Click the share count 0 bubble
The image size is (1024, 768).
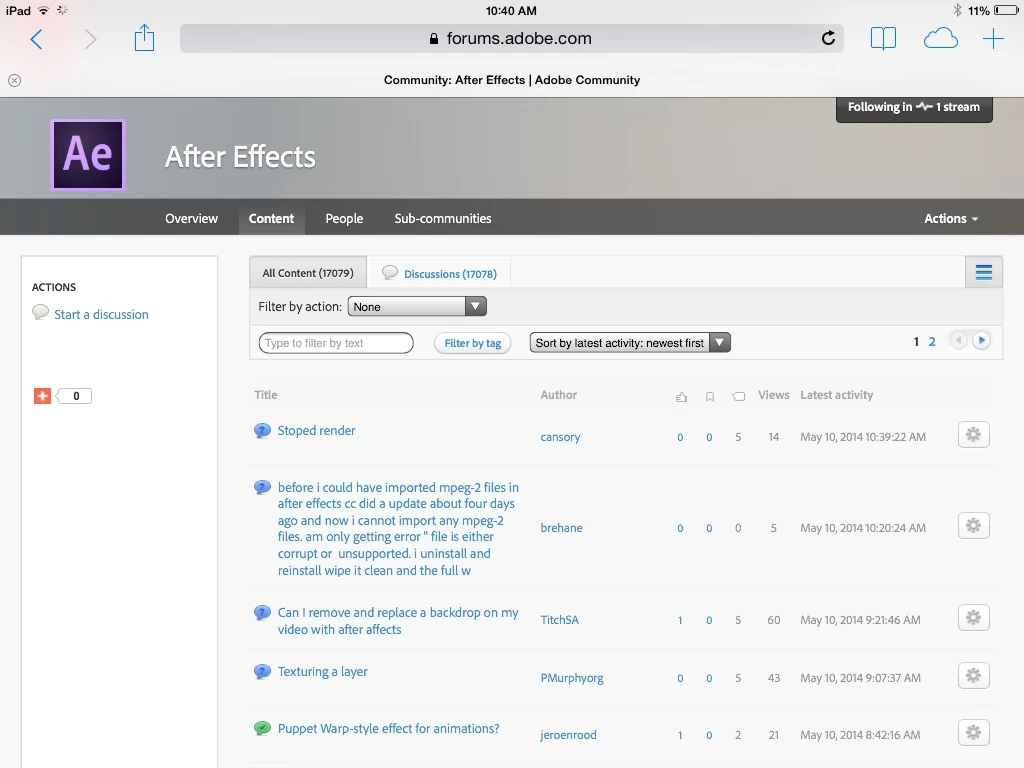(x=75, y=396)
